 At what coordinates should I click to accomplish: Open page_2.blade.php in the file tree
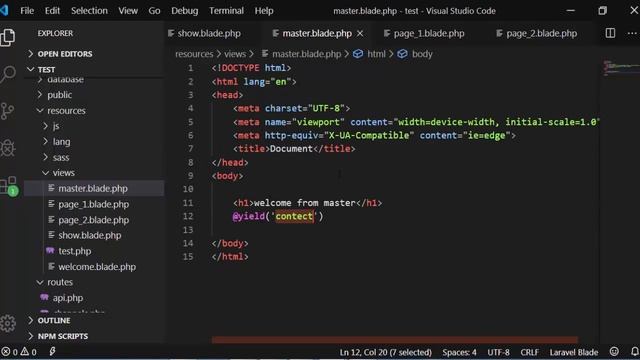[93, 220]
